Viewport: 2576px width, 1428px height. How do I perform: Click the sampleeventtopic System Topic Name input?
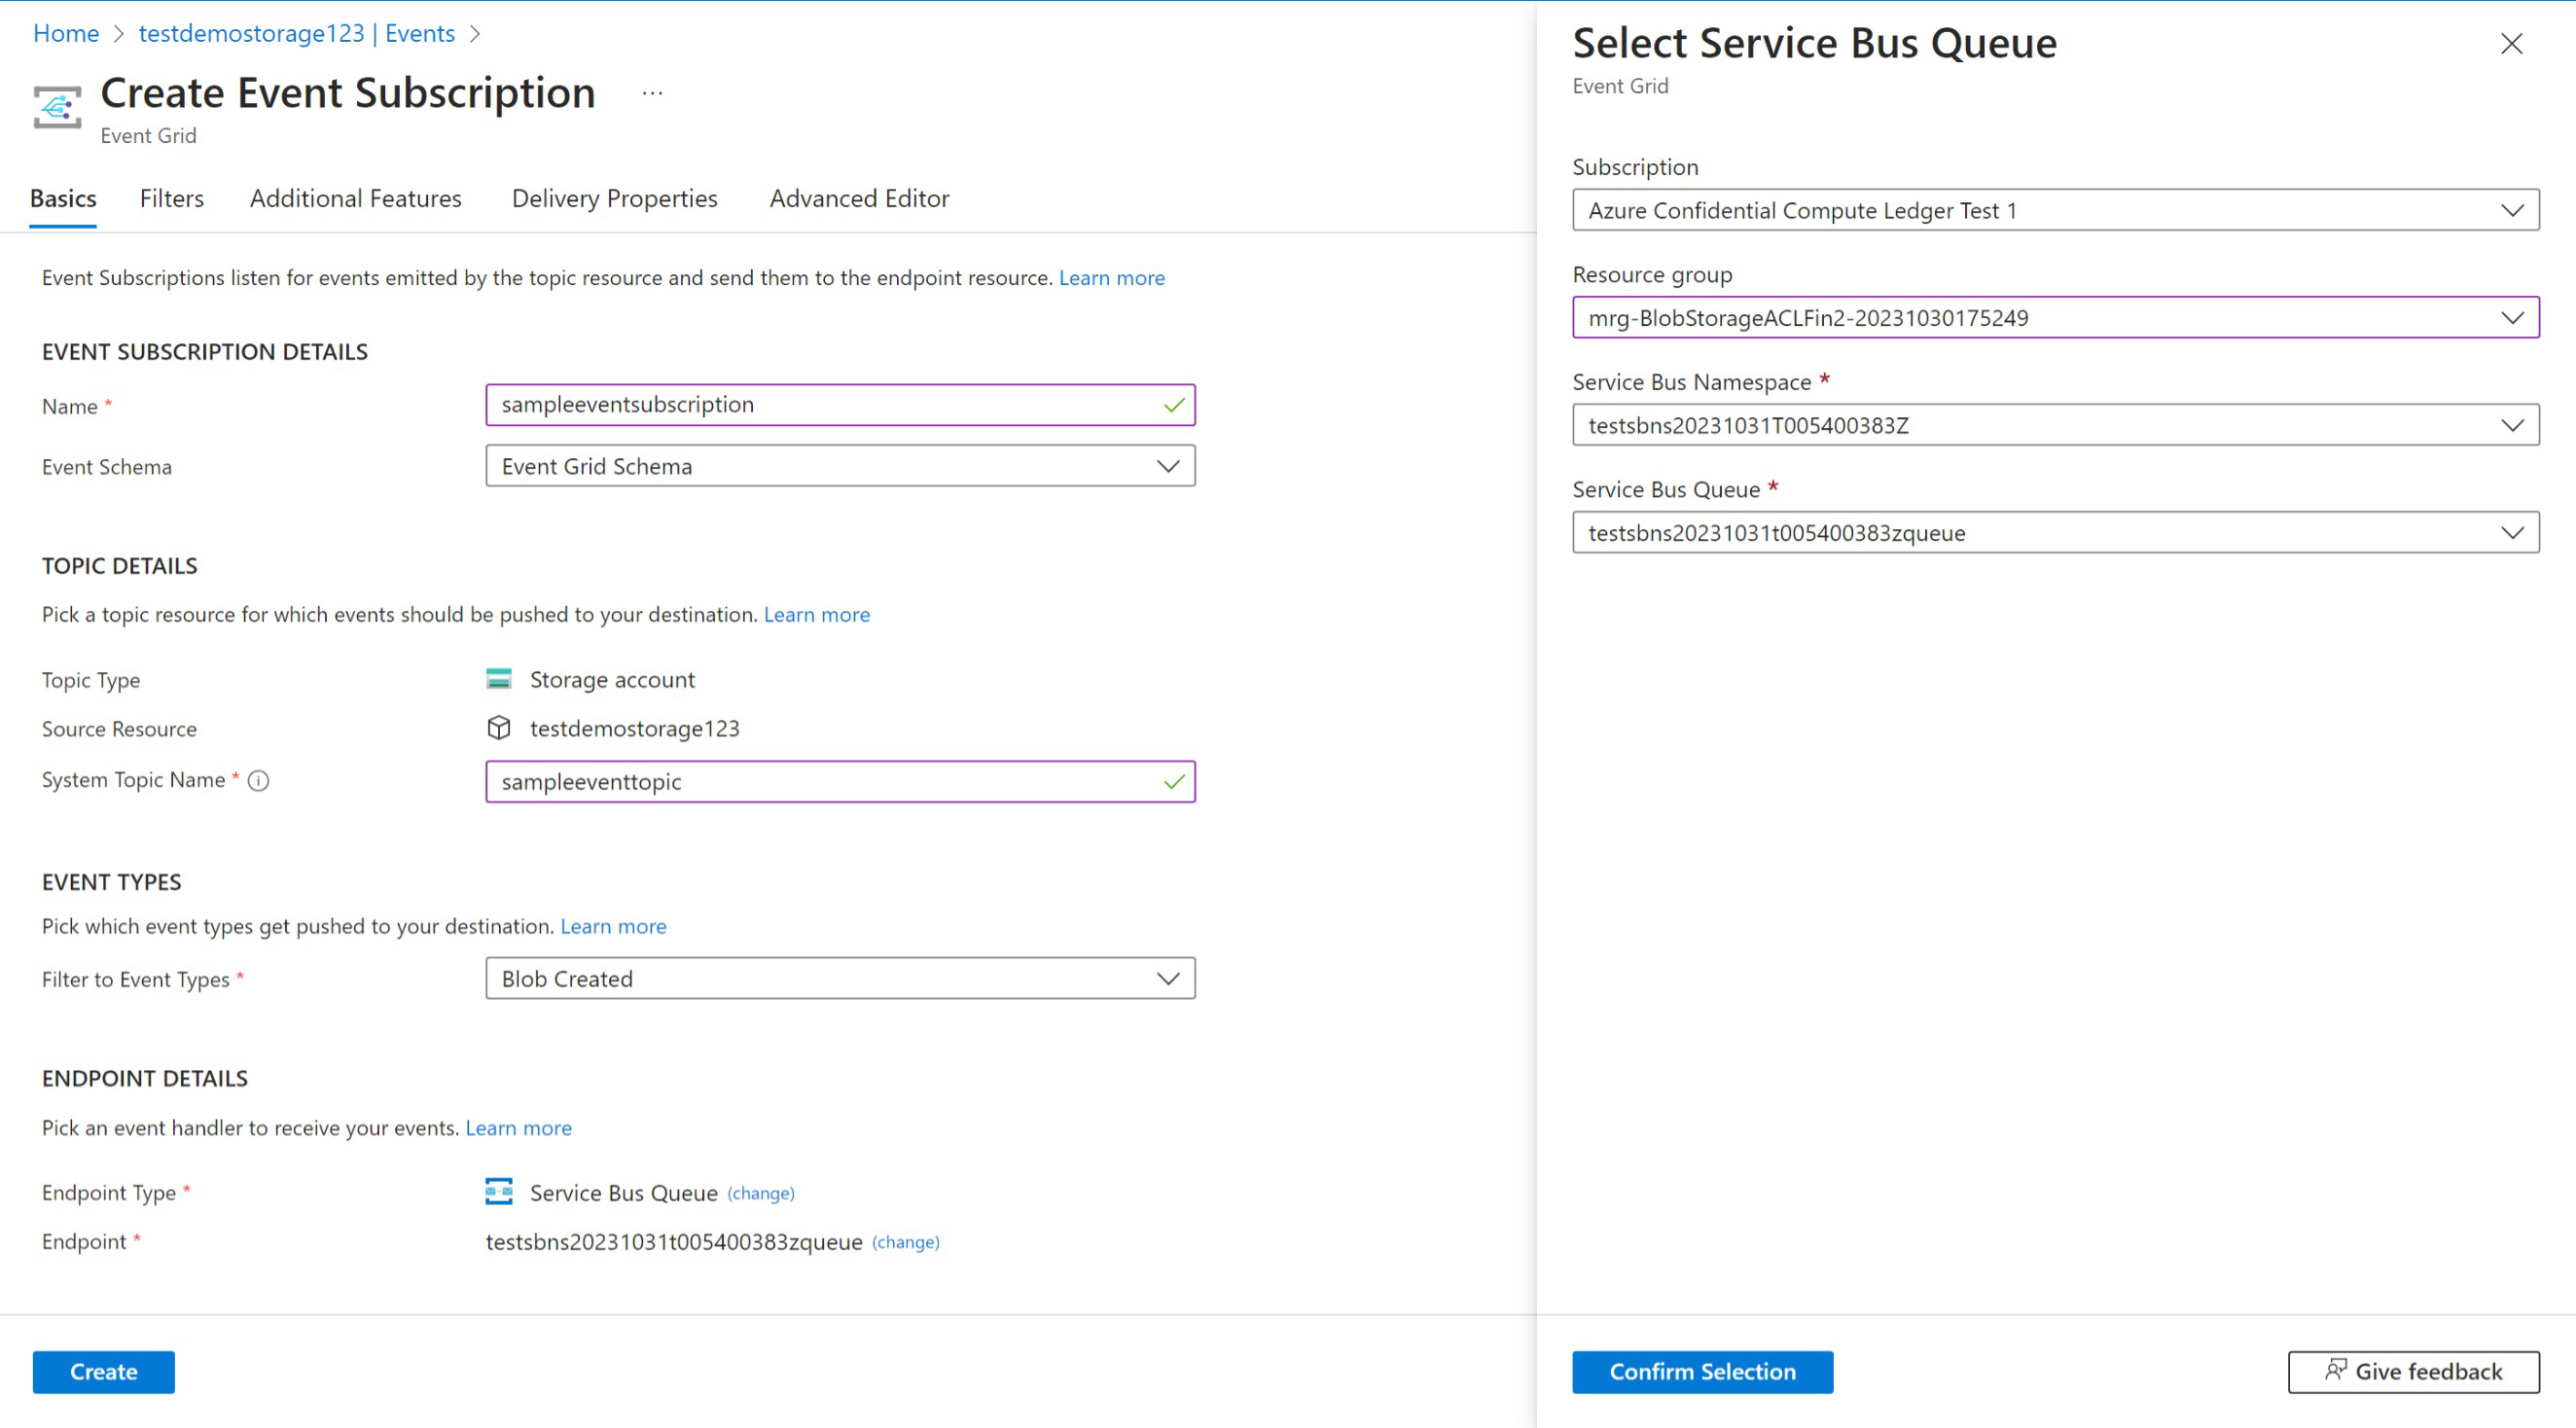(841, 781)
